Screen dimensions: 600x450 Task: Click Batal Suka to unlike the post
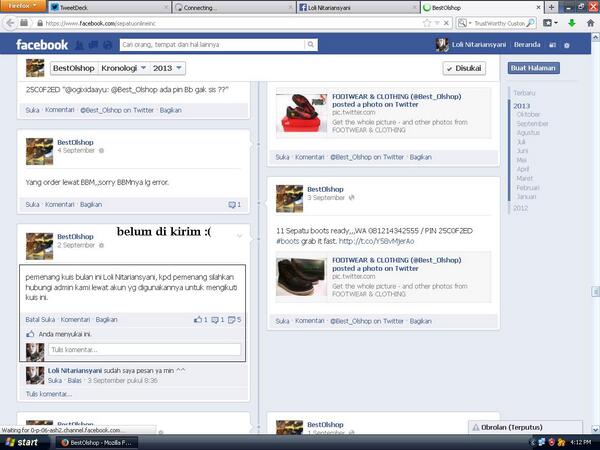[x=40, y=320]
